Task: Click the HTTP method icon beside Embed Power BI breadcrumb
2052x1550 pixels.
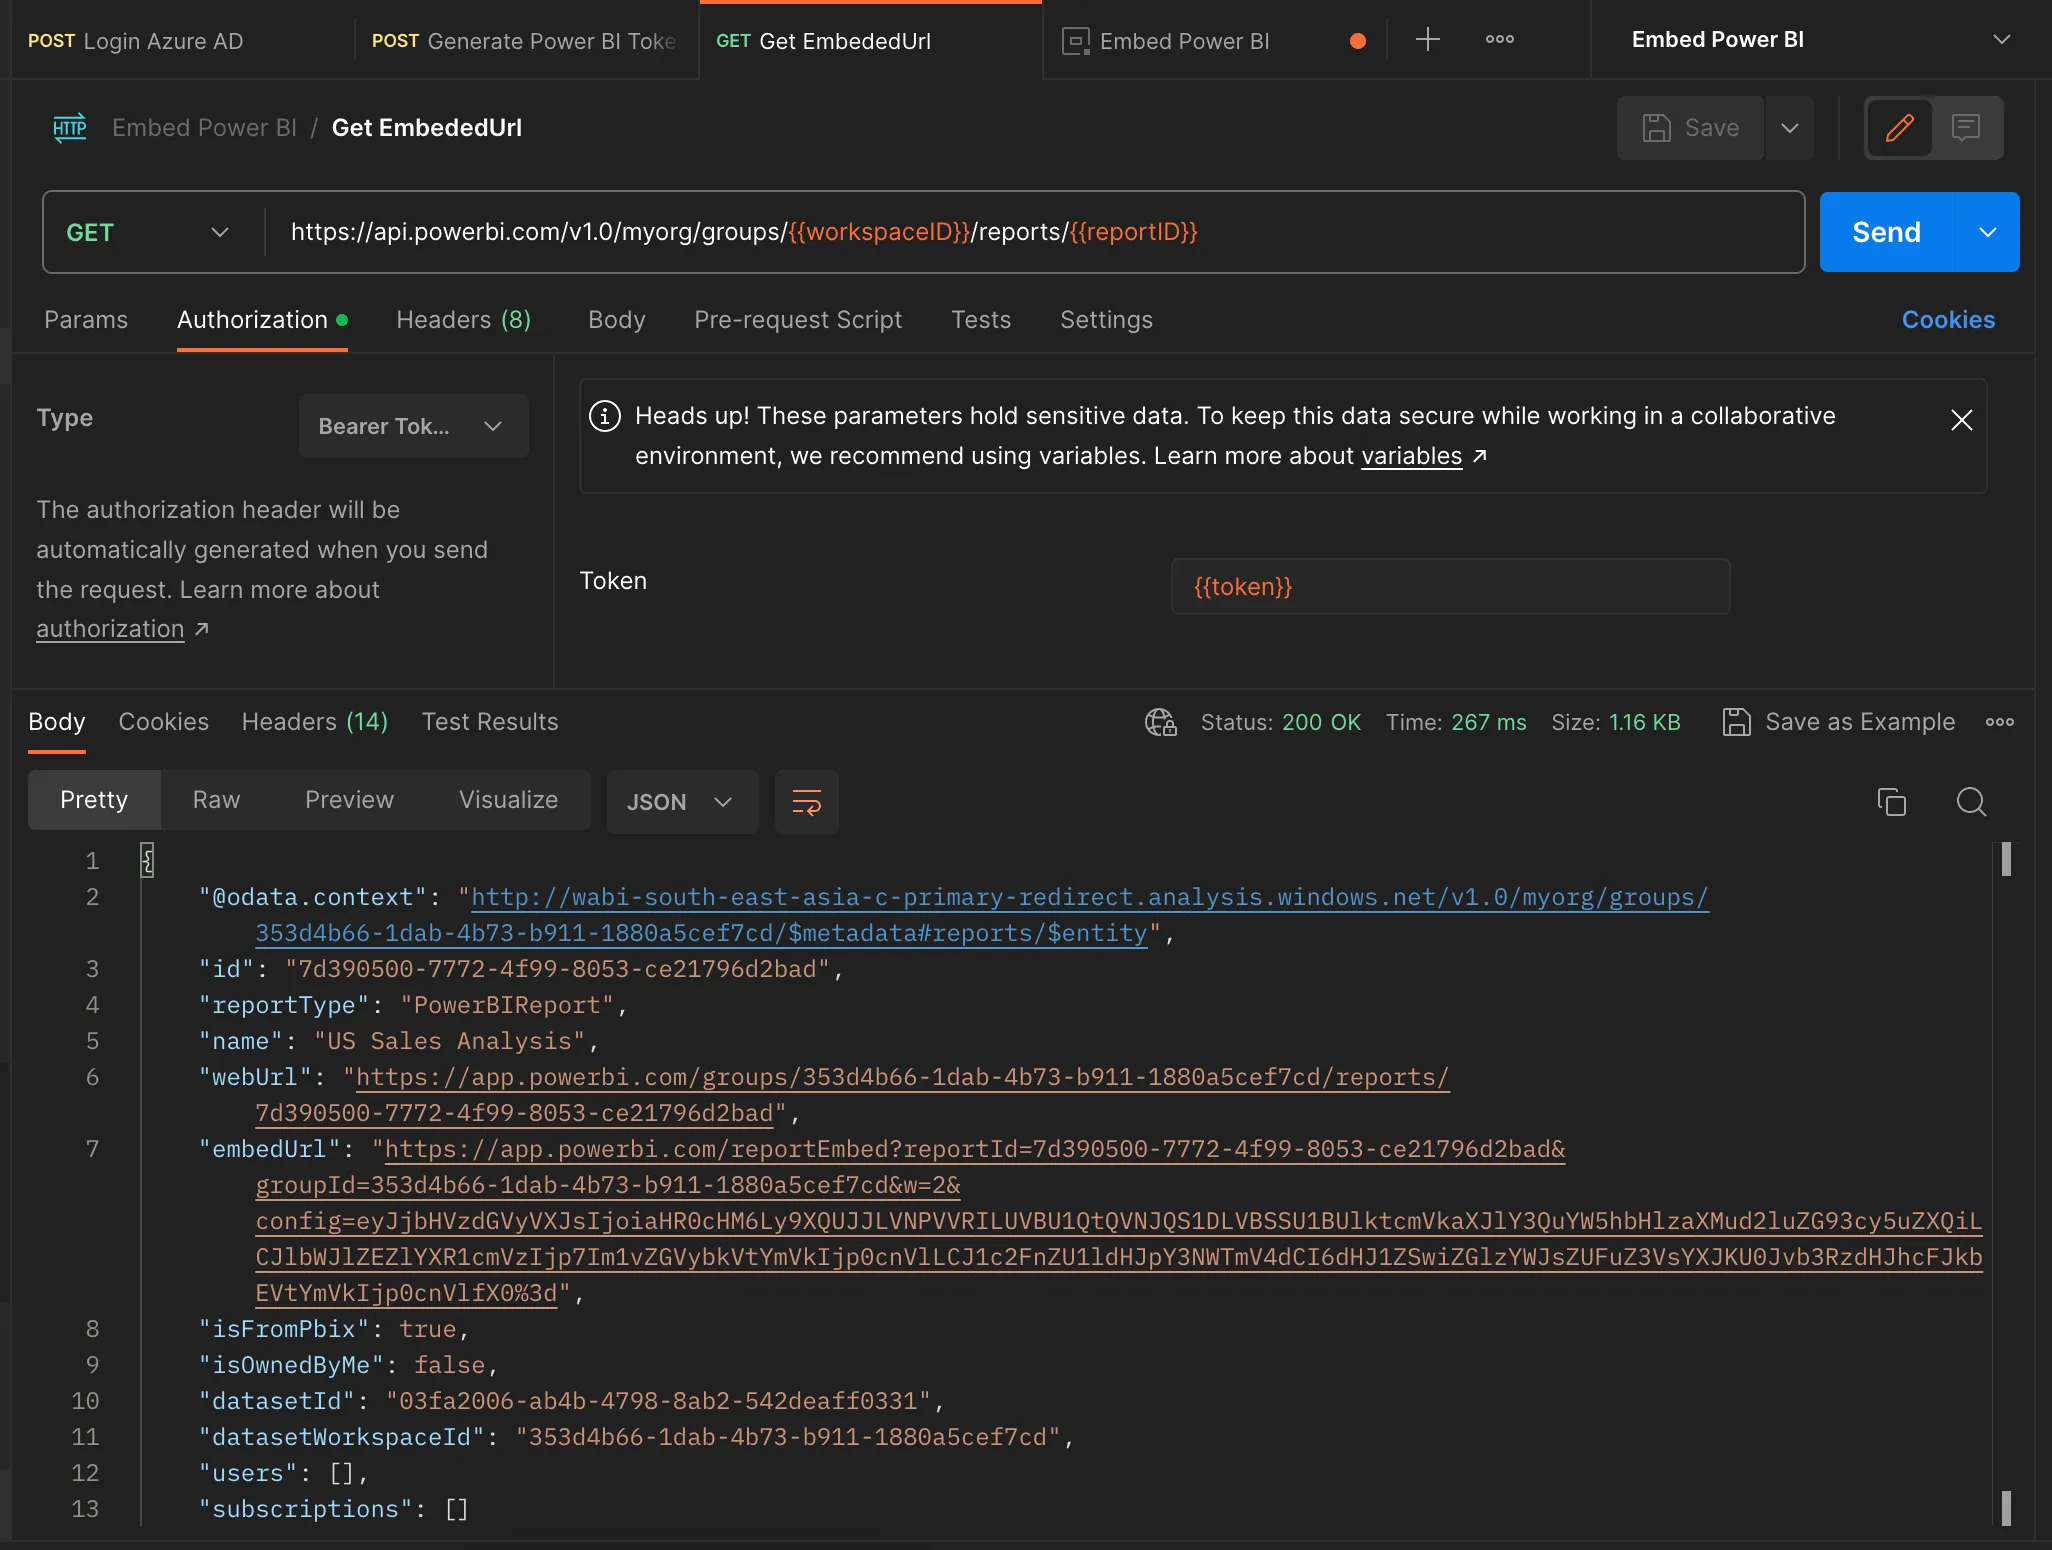Action: [x=69, y=127]
